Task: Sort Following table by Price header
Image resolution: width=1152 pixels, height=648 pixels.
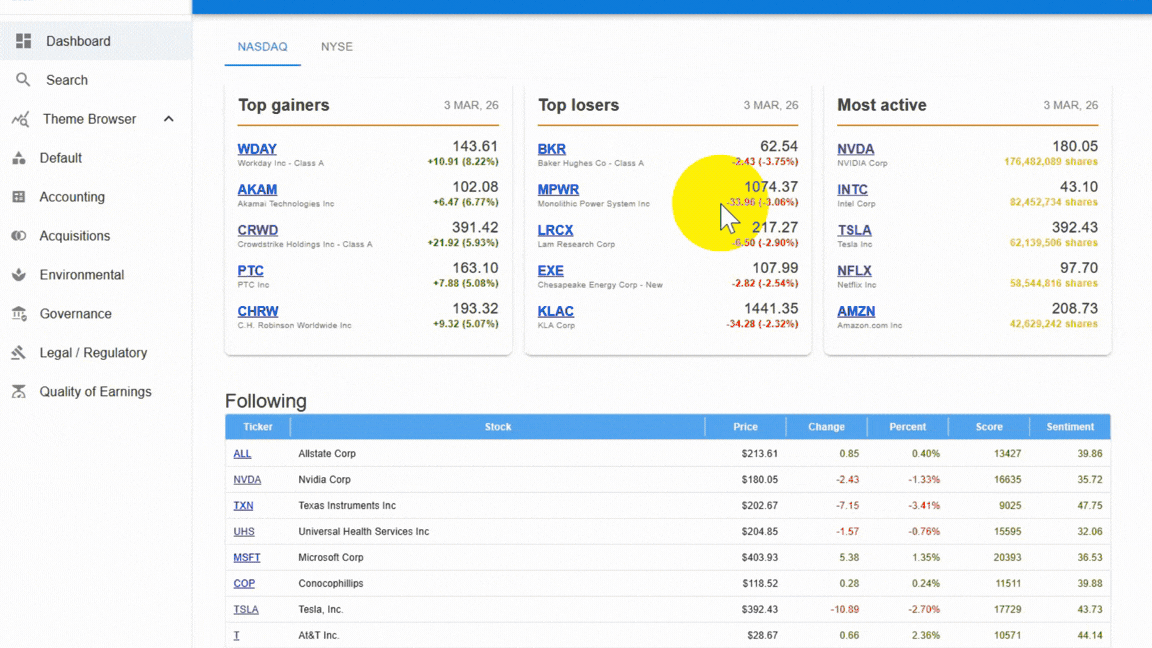Action: [745, 427]
